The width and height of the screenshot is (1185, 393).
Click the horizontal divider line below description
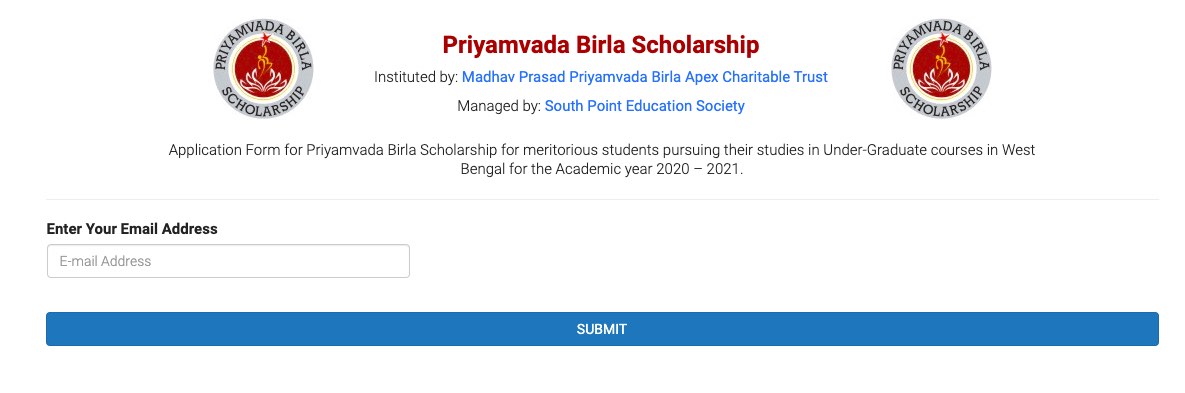pyautogui.click(x=602, y=200)
